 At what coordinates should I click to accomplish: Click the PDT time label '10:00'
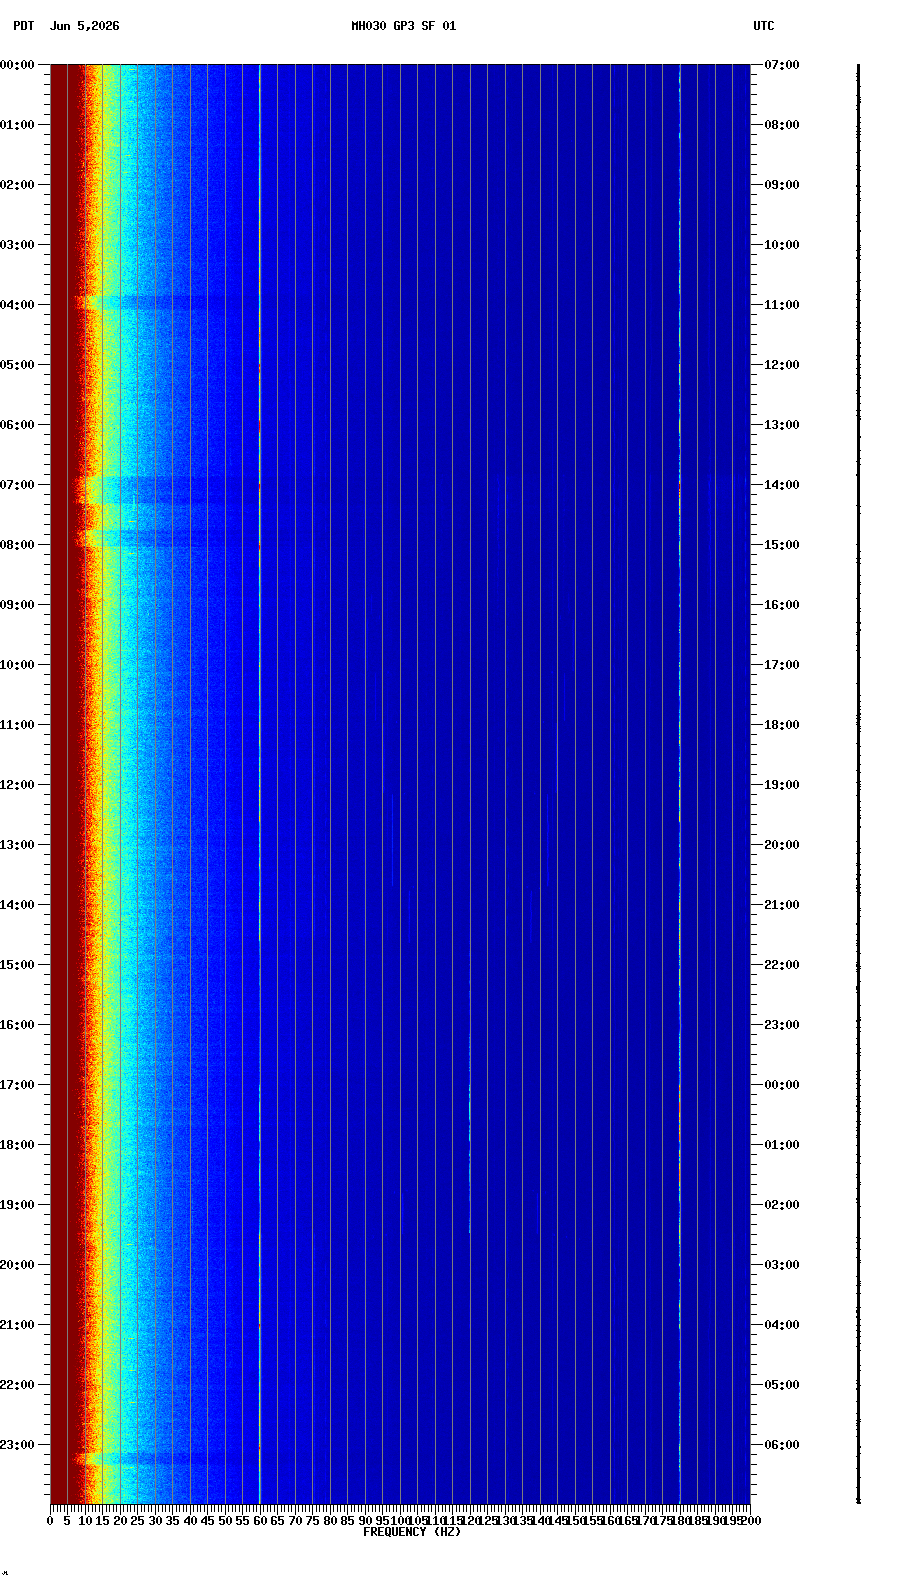[x=17, y=665]
